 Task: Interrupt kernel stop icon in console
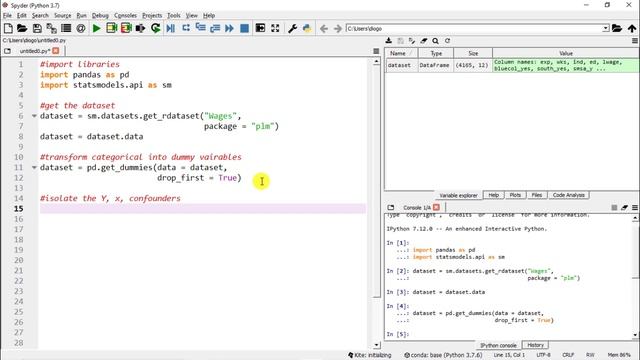click(x=614, y=208)
